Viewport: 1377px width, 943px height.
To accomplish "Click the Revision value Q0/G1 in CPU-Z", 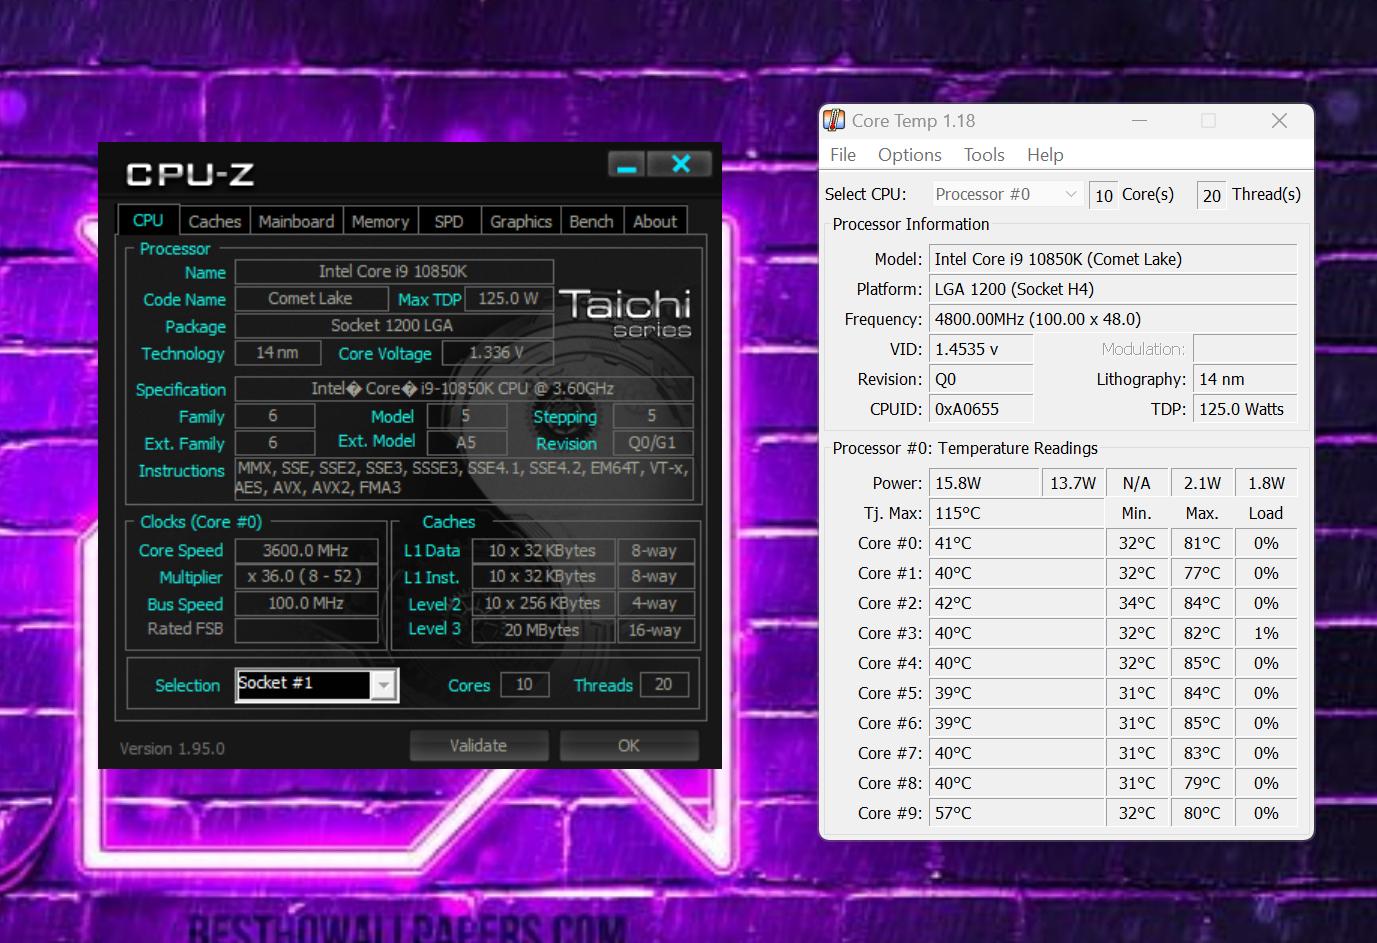I will click(652, 443).
